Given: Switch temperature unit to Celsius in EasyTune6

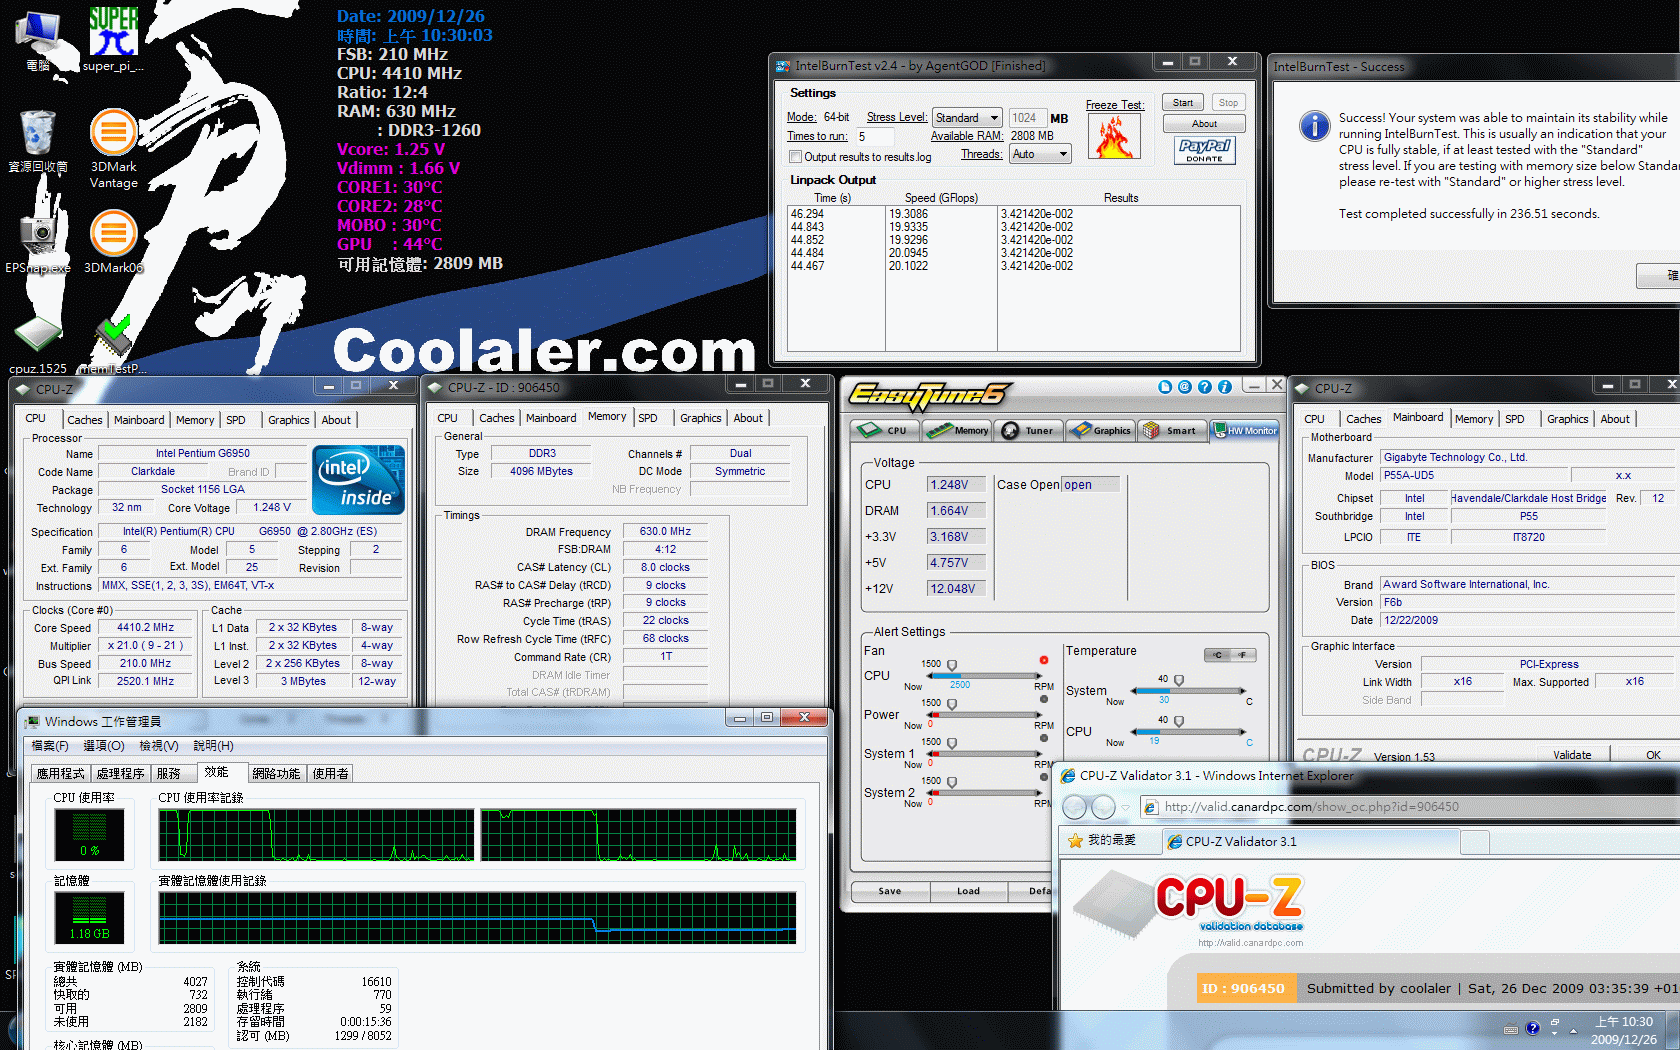Looking at the screenshot, I should 1217,655.
